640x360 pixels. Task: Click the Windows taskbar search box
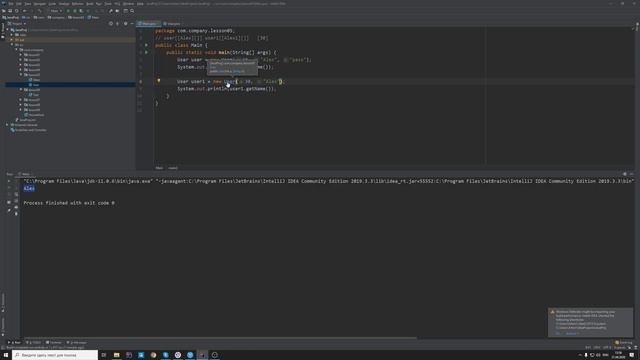55,355
